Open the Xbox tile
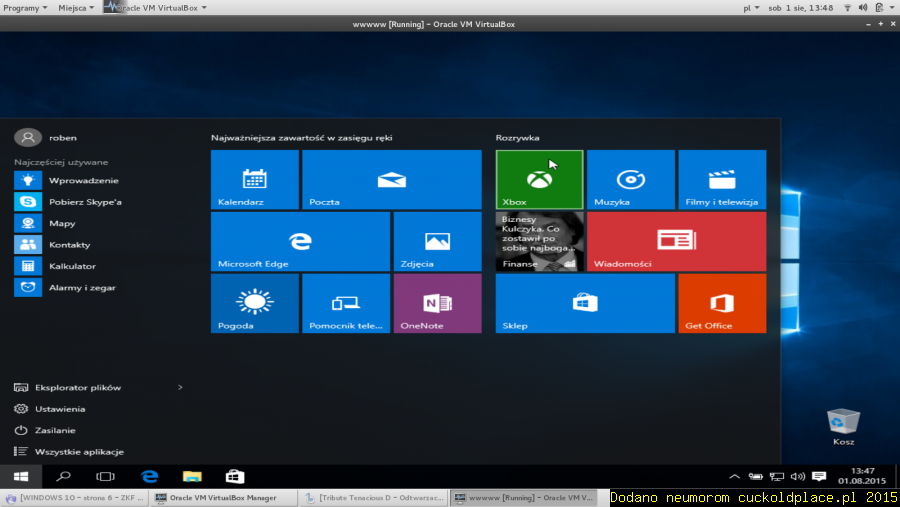 pos(539,179)
